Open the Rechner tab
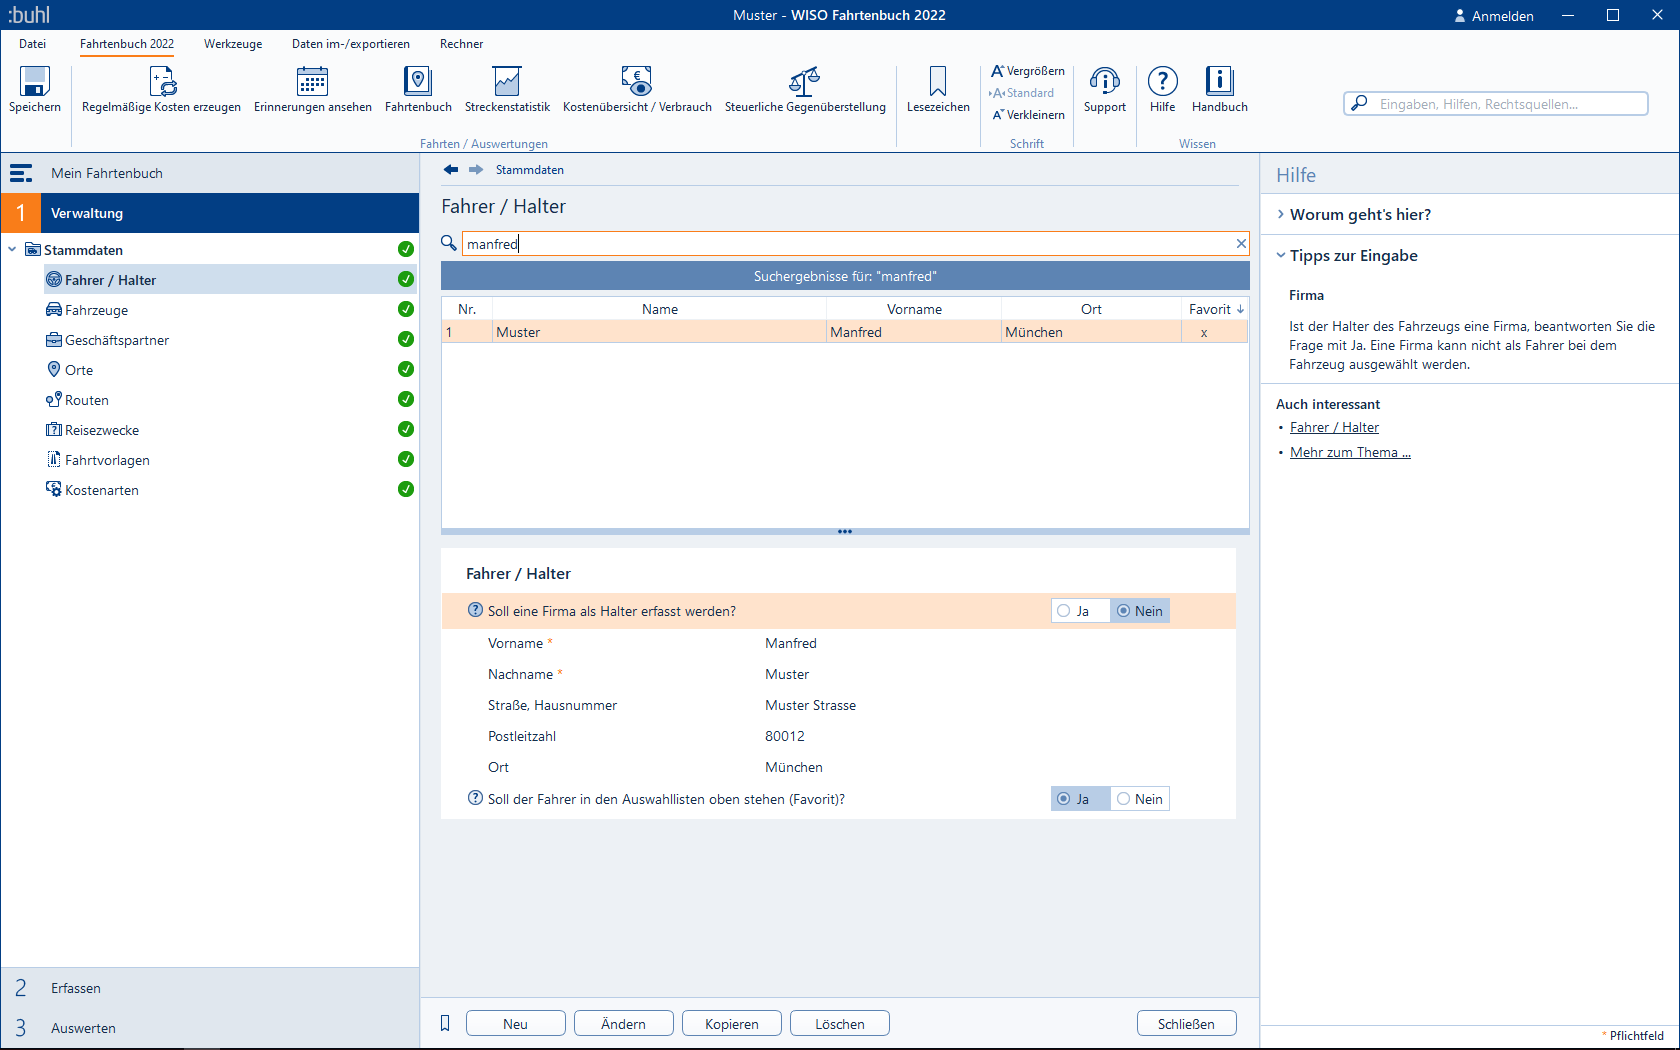The width and height of the screenshot is (1680, 1050). (461, 44)
